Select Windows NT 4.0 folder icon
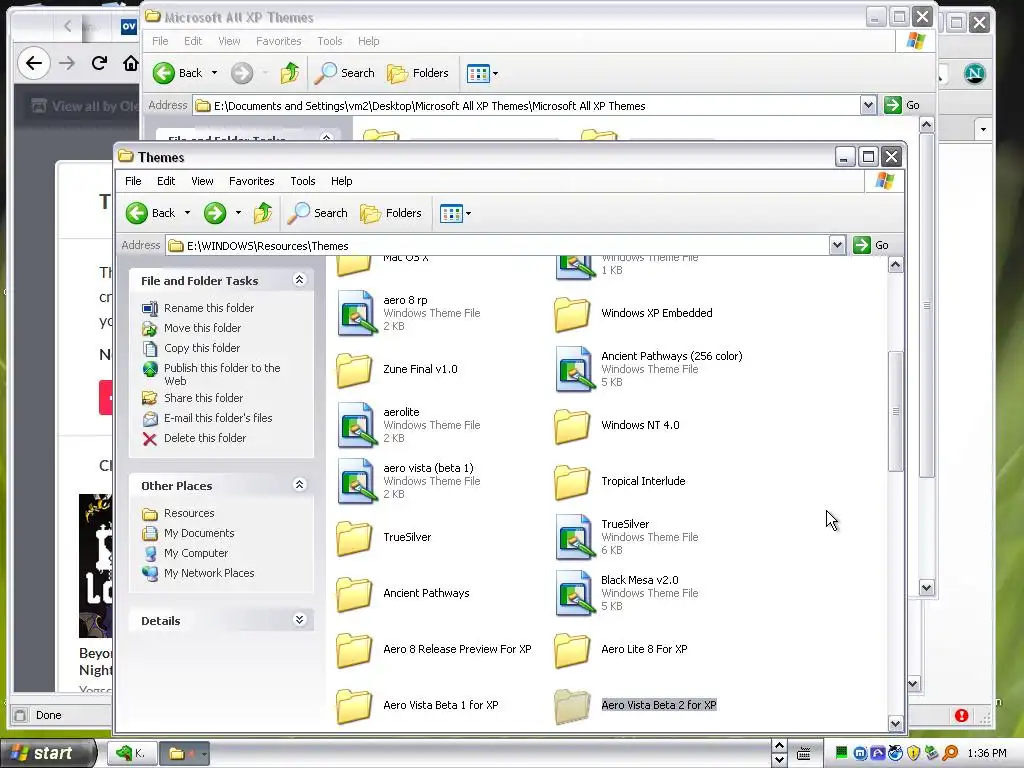1024x768 pixels. coord(573,425)
